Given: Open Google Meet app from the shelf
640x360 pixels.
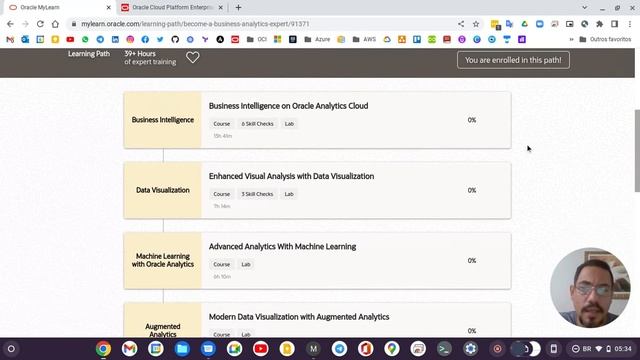Looking at the screenshot, I should 234,349.
